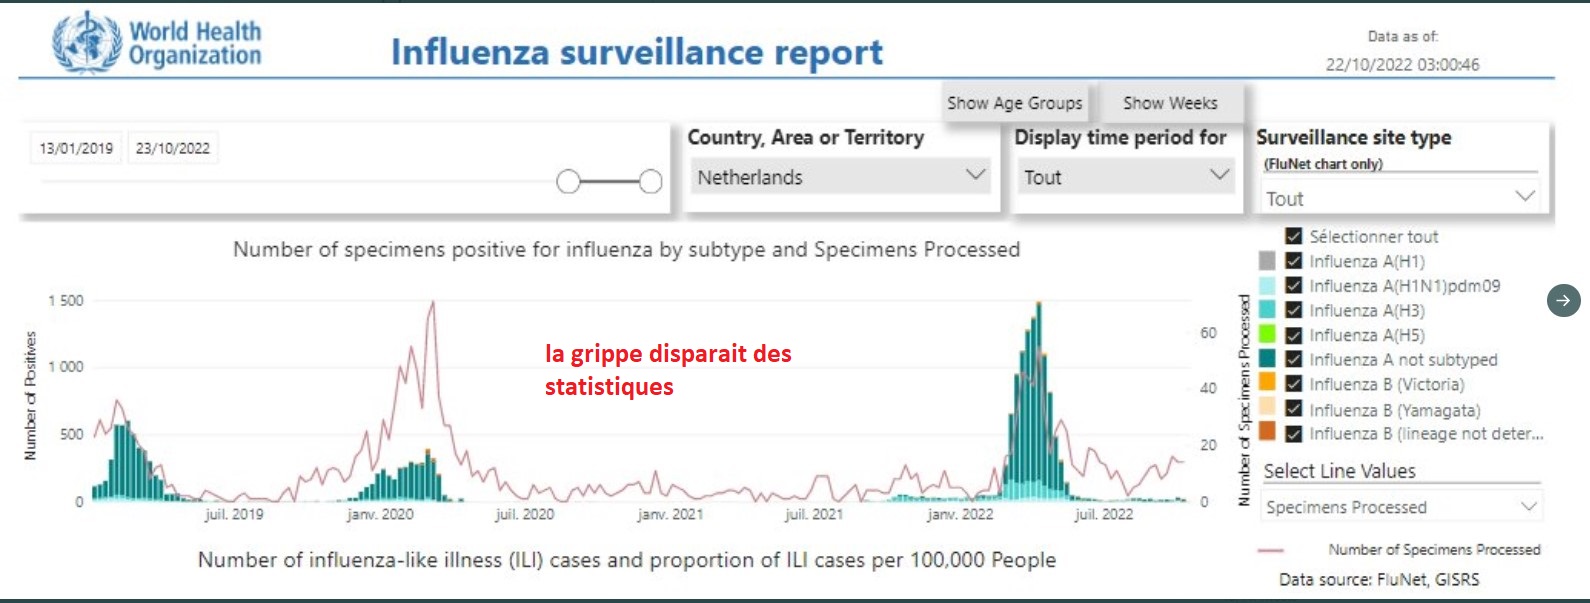The image size is (1590, 603).
Task: Click the left handle of date slider
Action: pos(568,181)
